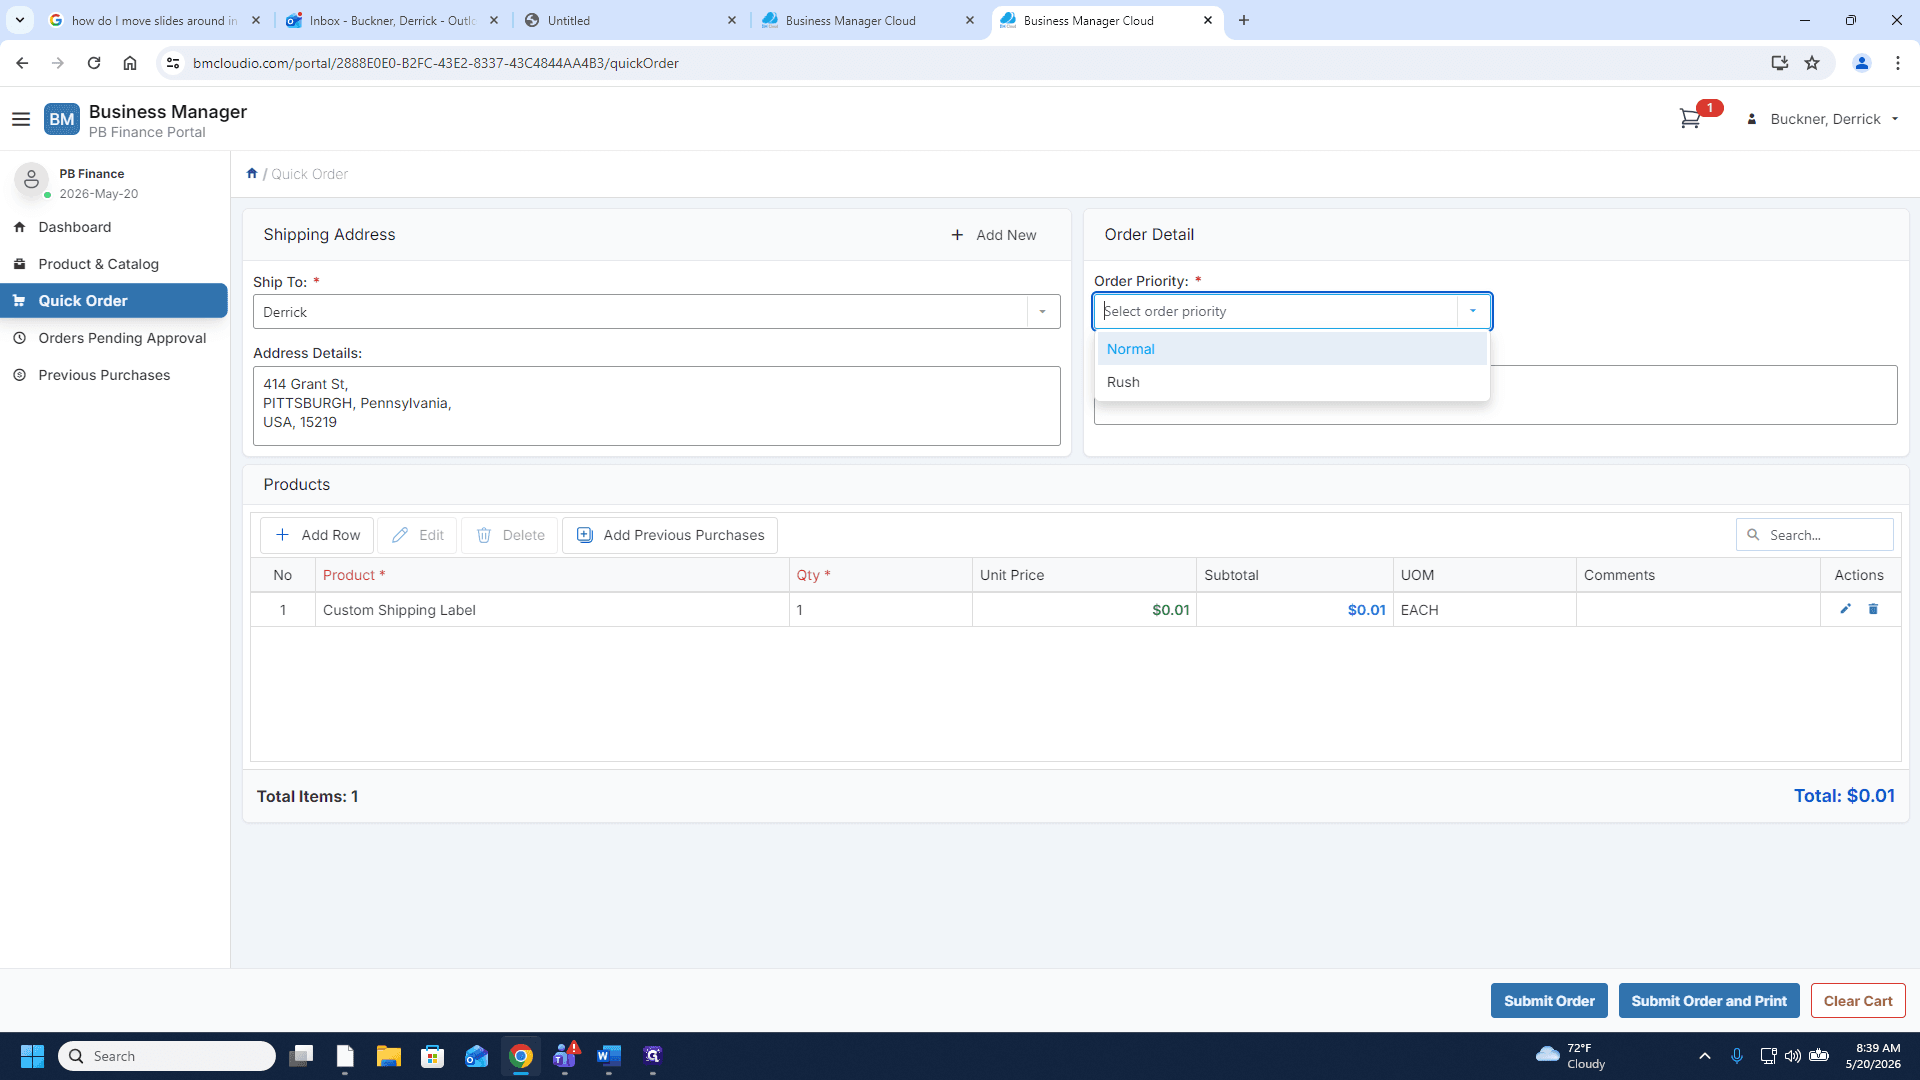Bookmark this page with star icon
1920x1080 pixels.
pyautogui.click(x=1812, y=63)
